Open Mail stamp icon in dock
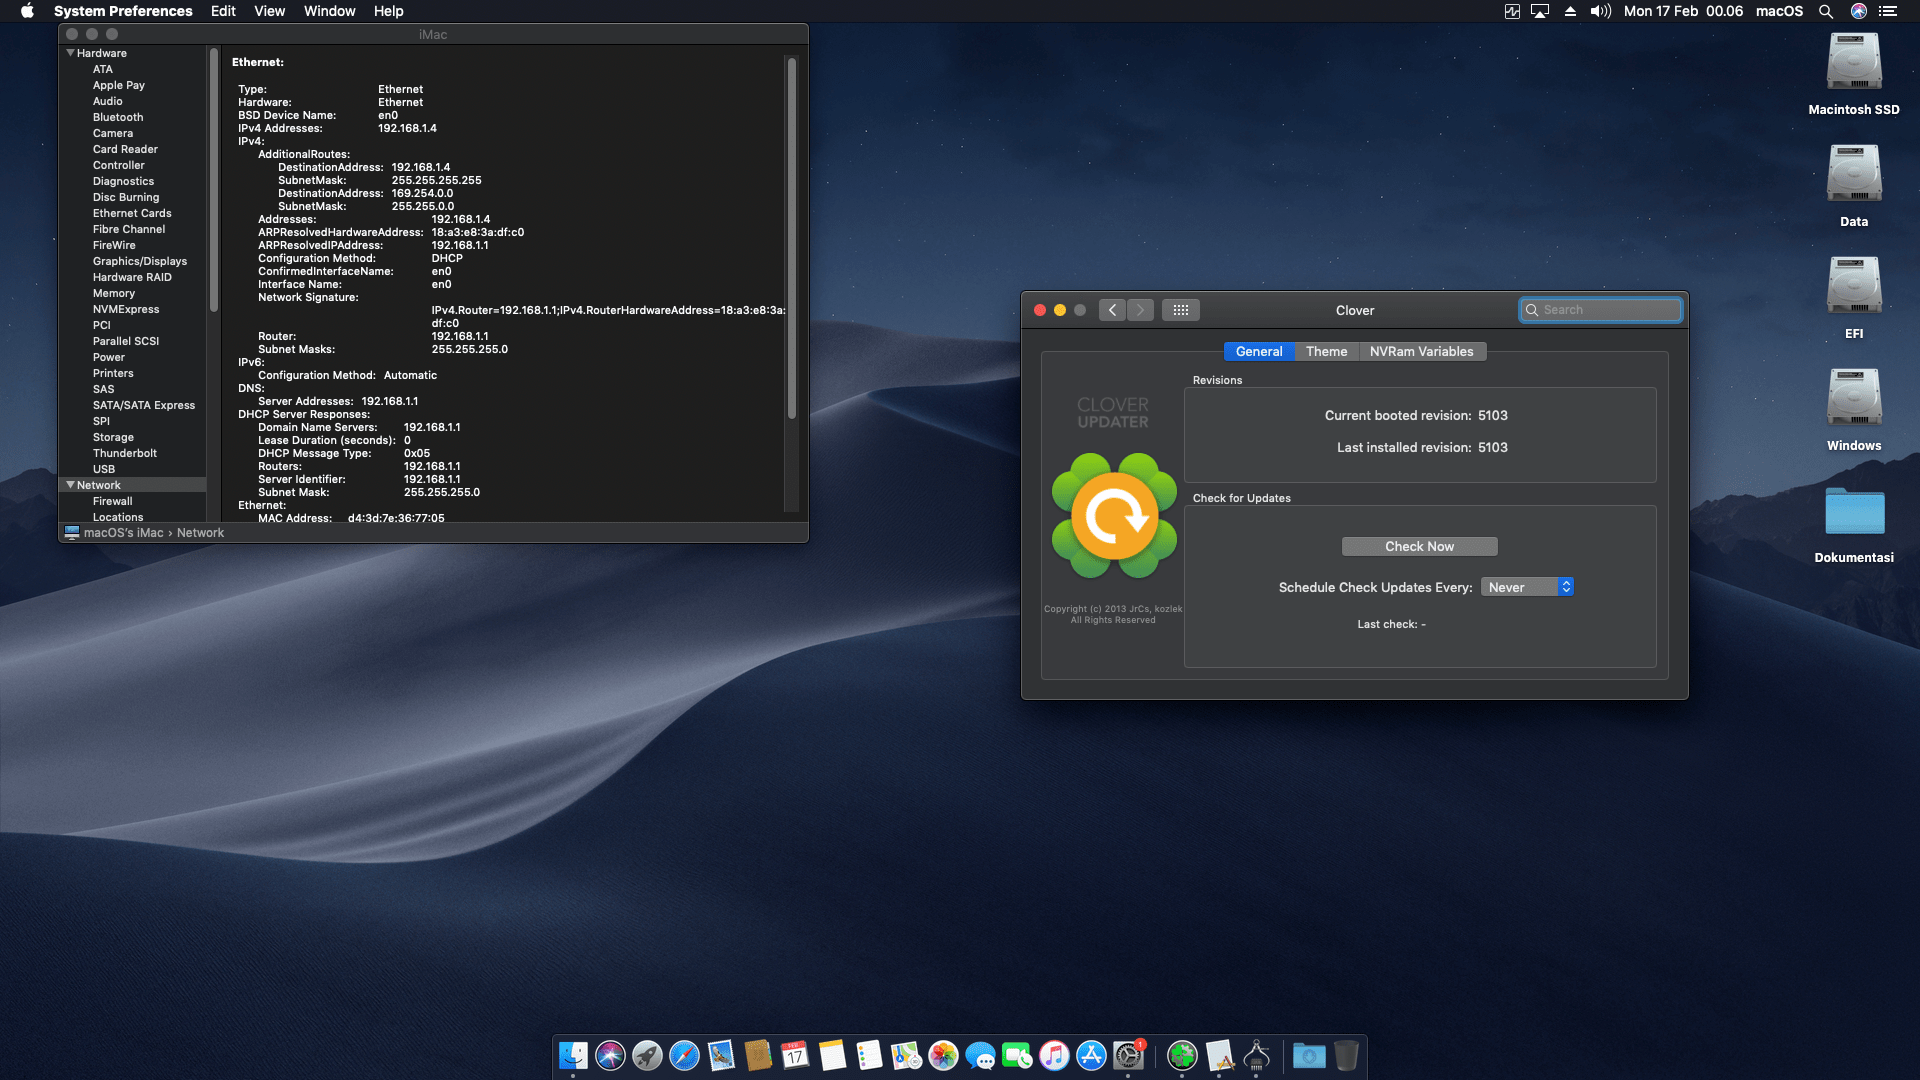 tap(721, 1055)
